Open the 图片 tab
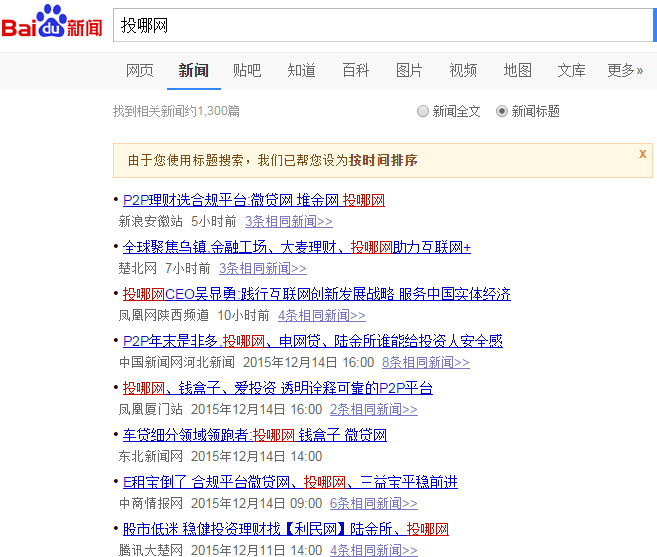 tap(409, 70)
